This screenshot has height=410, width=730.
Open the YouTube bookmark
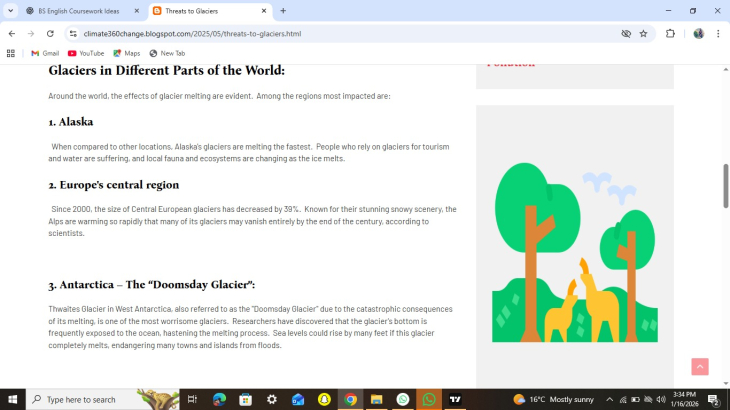click(86, 53)
